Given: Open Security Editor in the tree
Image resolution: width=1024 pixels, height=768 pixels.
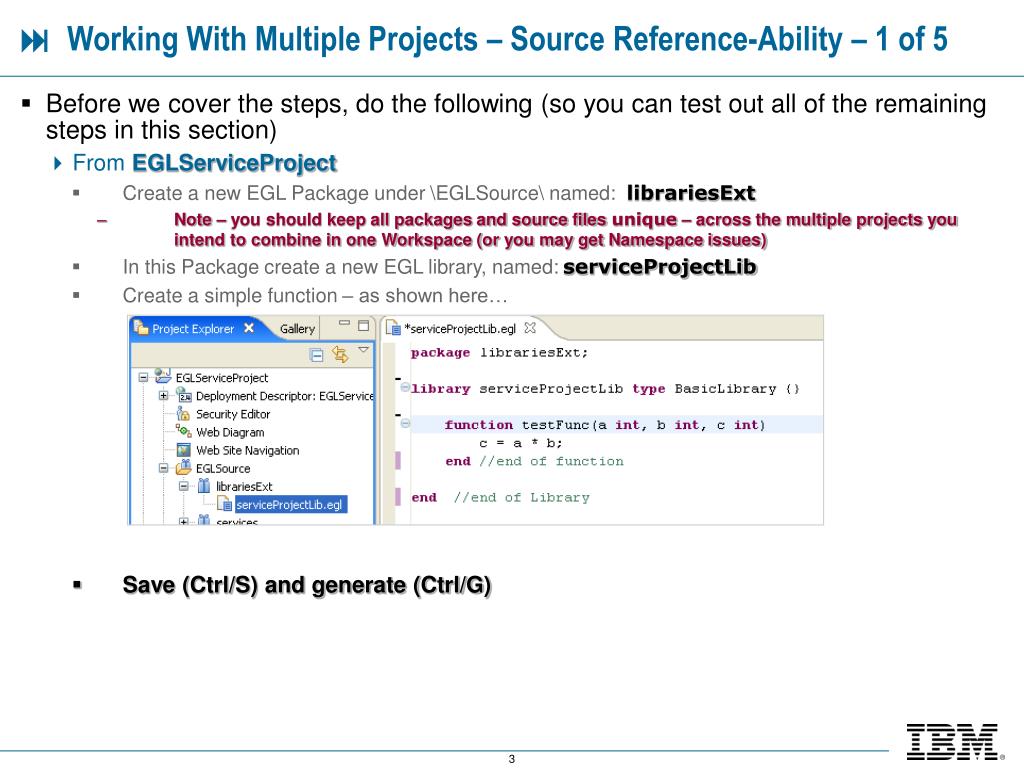Looking at the screenshot, I should [x=232, y=414].
